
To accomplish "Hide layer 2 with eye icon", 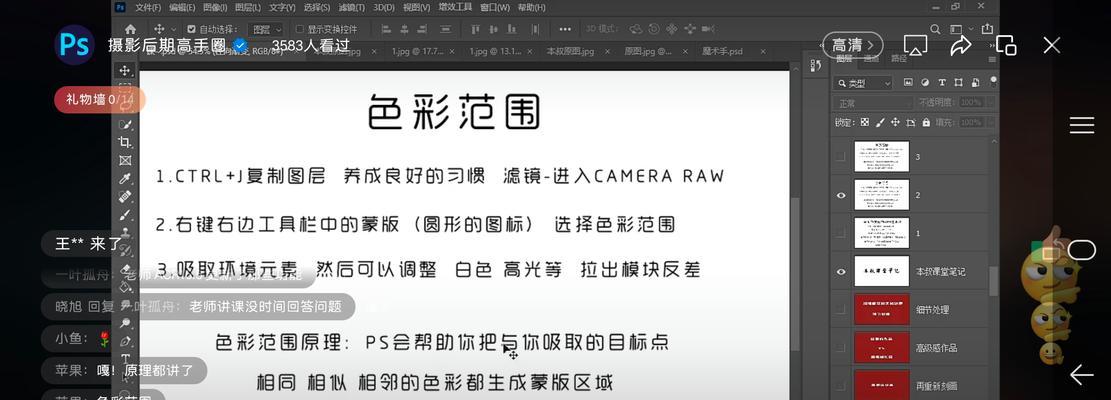I will pos(841,195).
